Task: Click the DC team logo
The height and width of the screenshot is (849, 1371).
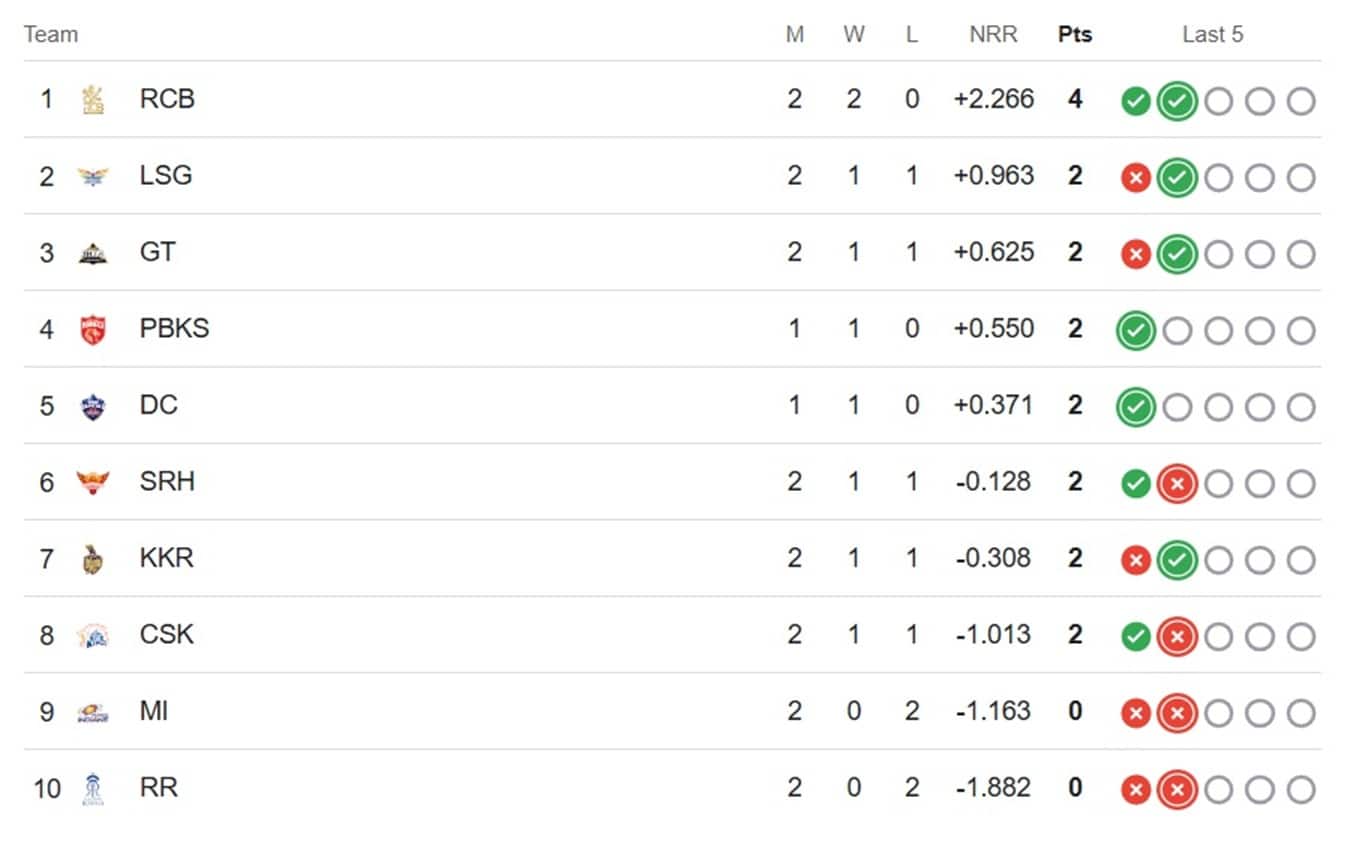Action: (93, 405)
